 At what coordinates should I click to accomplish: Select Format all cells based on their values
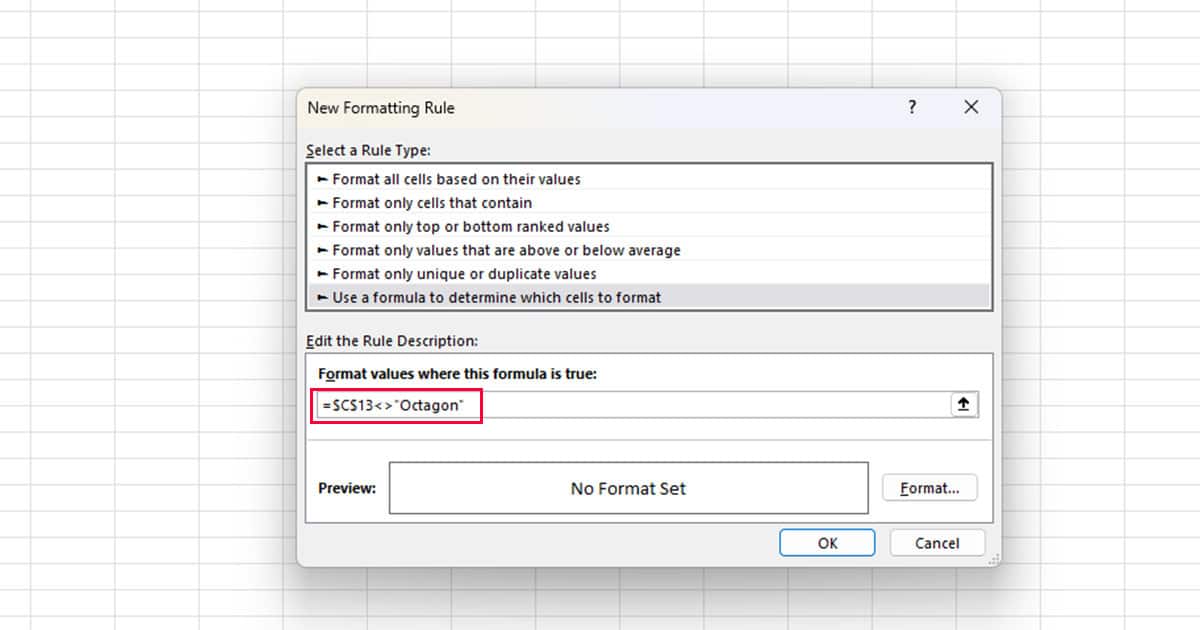coord(456,179)
